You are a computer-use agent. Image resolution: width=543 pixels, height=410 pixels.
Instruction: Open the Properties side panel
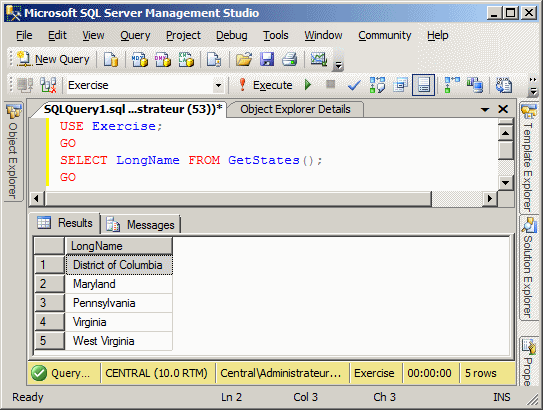coord(529,362)
